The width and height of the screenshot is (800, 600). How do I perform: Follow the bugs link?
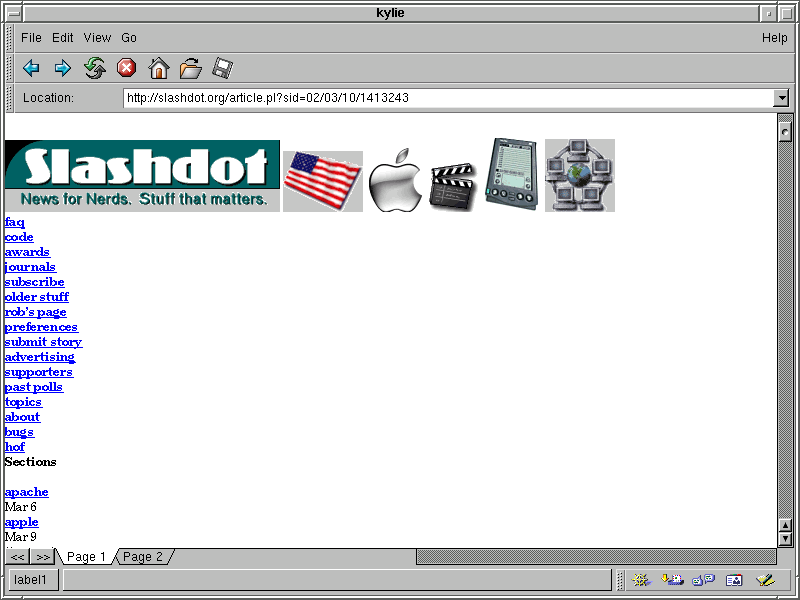click(19, 432)
